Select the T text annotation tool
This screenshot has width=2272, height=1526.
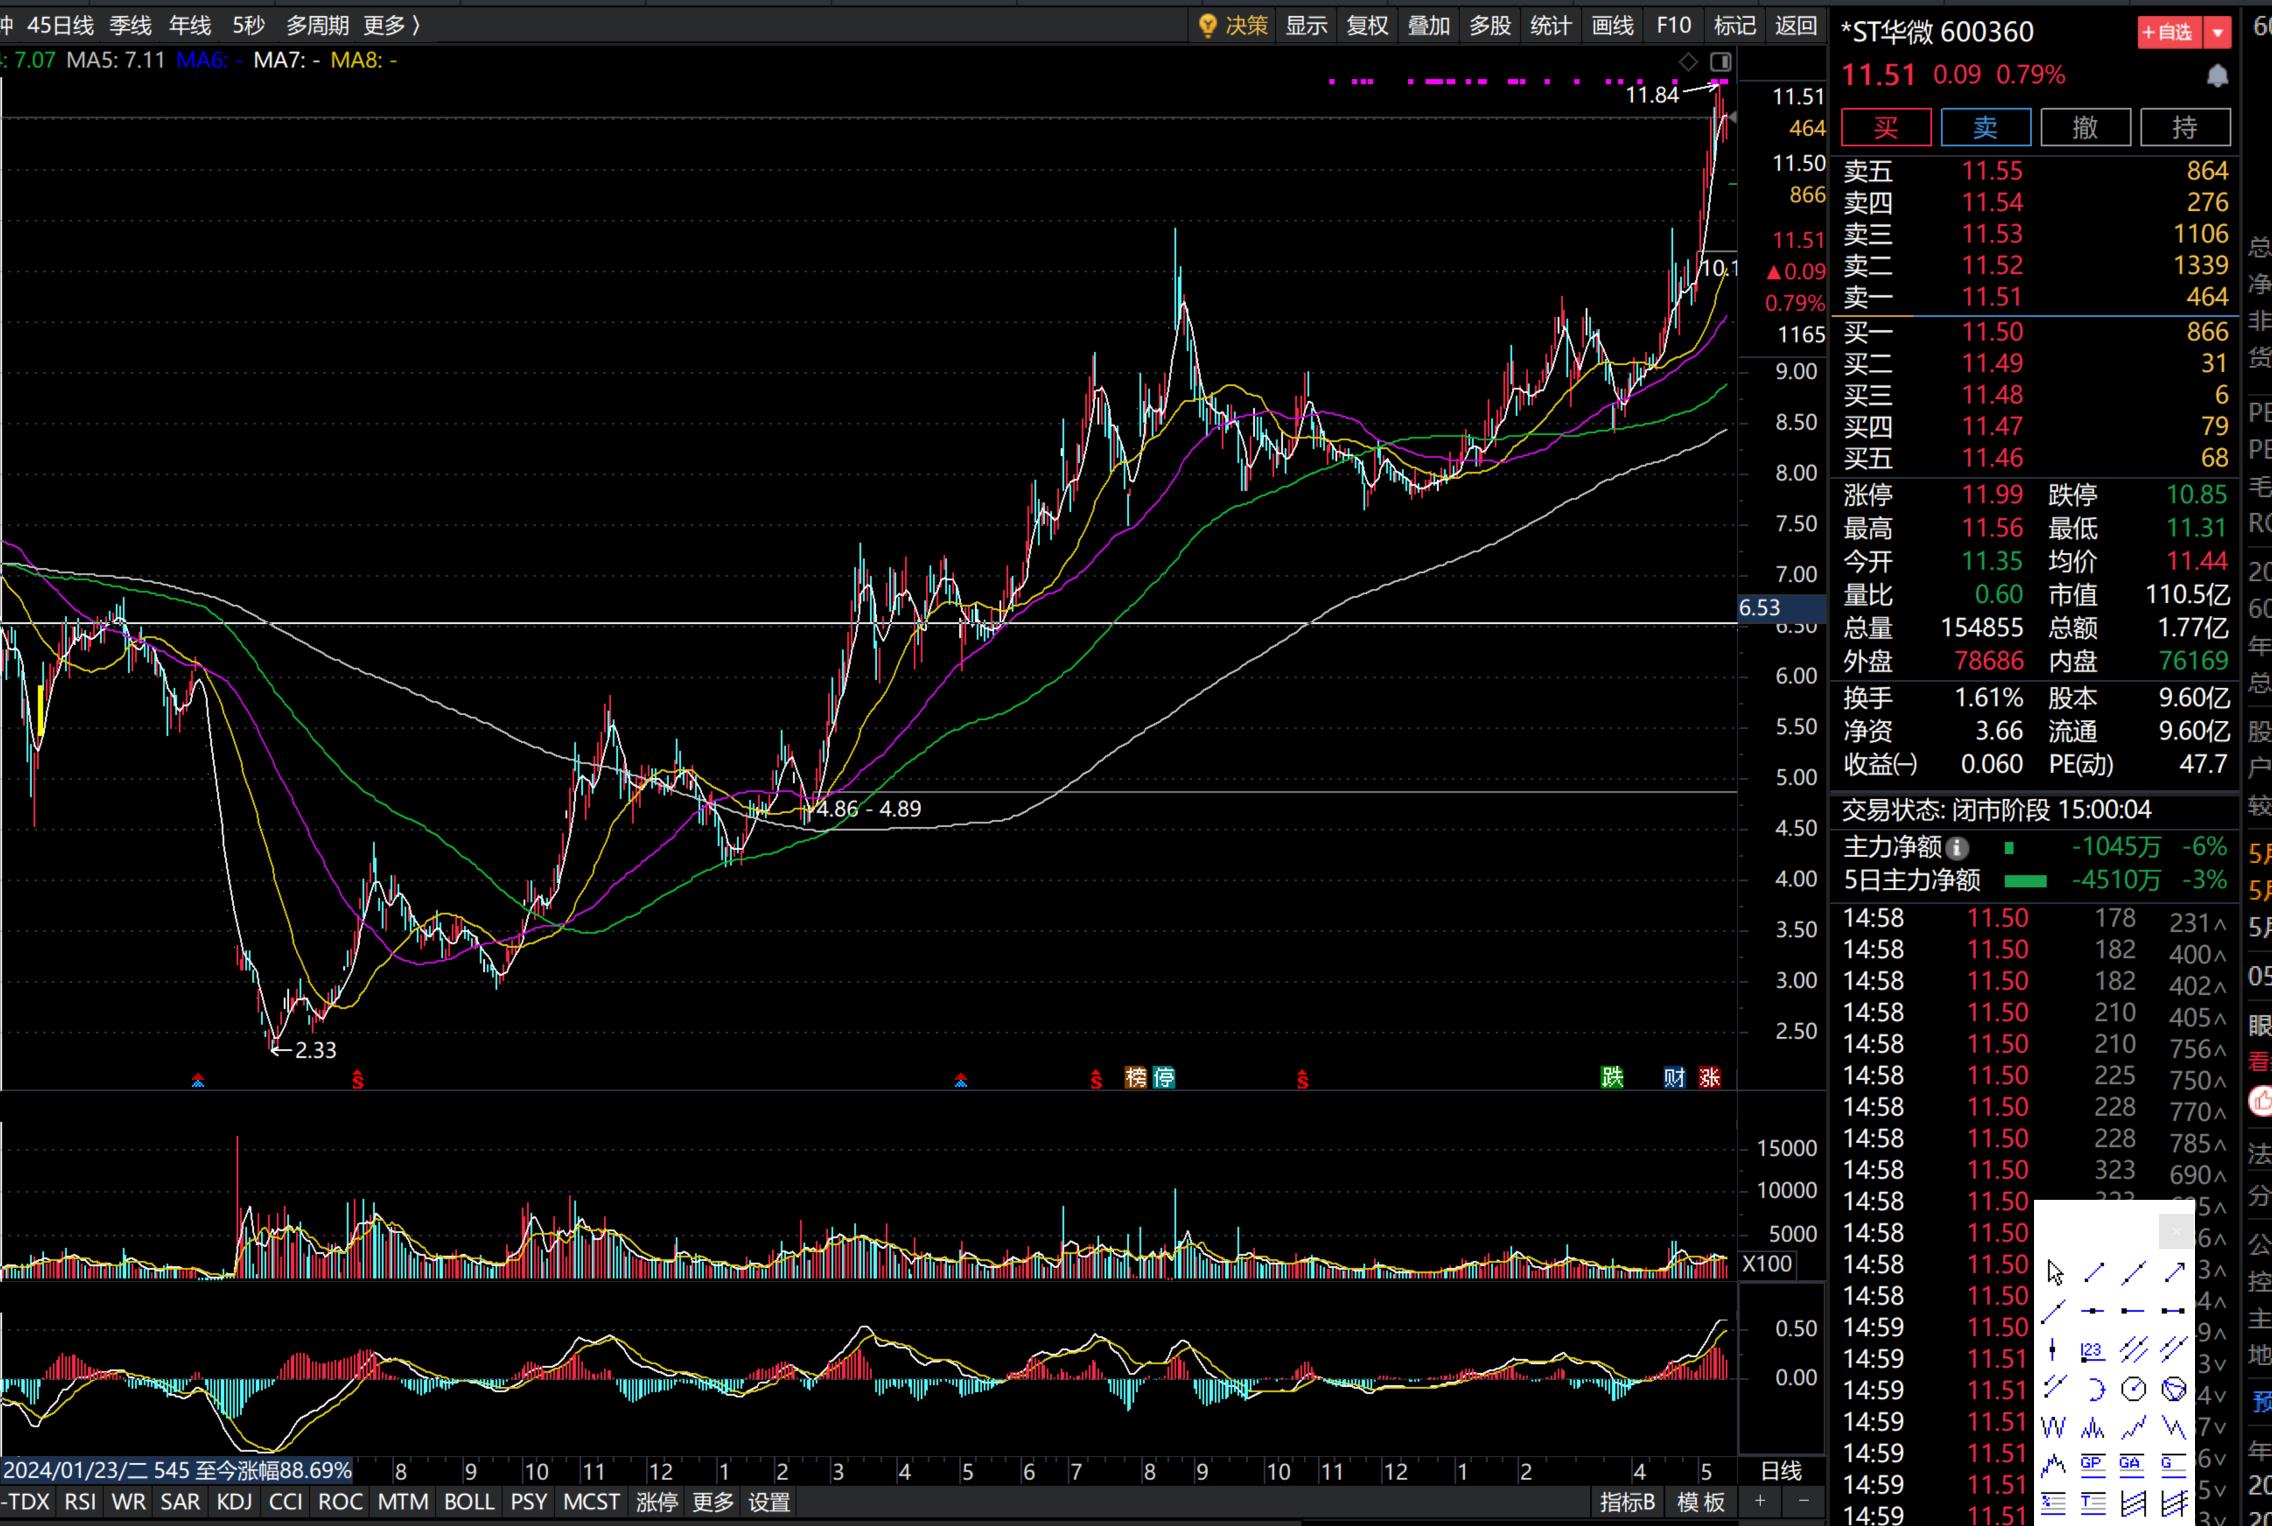point(2093,1503)
